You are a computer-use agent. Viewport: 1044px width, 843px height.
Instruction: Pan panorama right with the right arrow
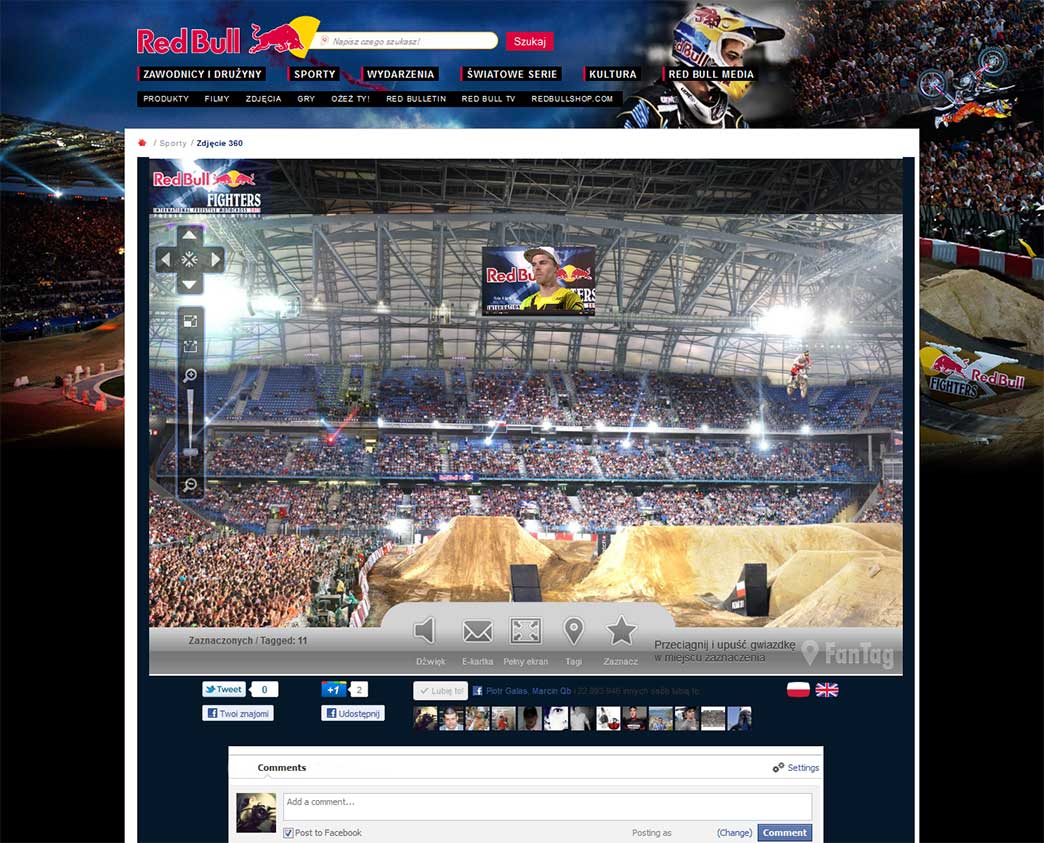(216, 259)
